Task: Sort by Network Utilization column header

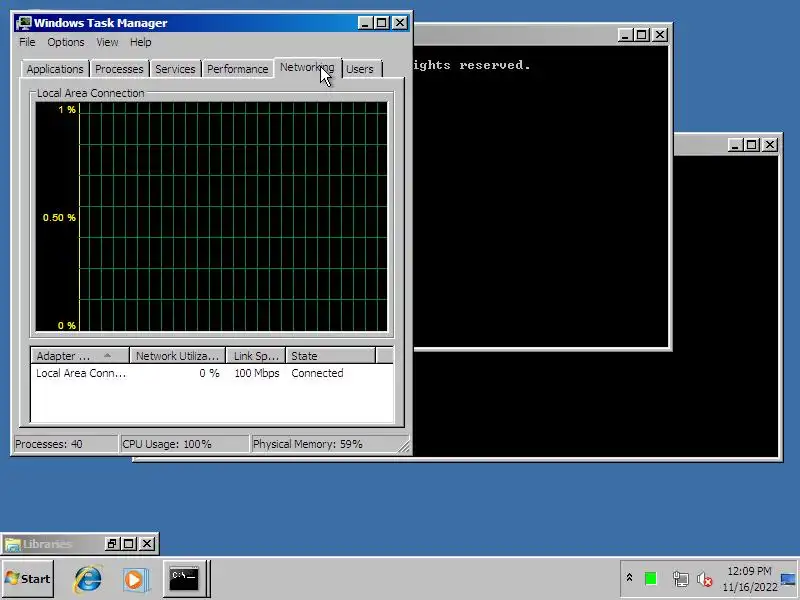Action: click(177, 356)
